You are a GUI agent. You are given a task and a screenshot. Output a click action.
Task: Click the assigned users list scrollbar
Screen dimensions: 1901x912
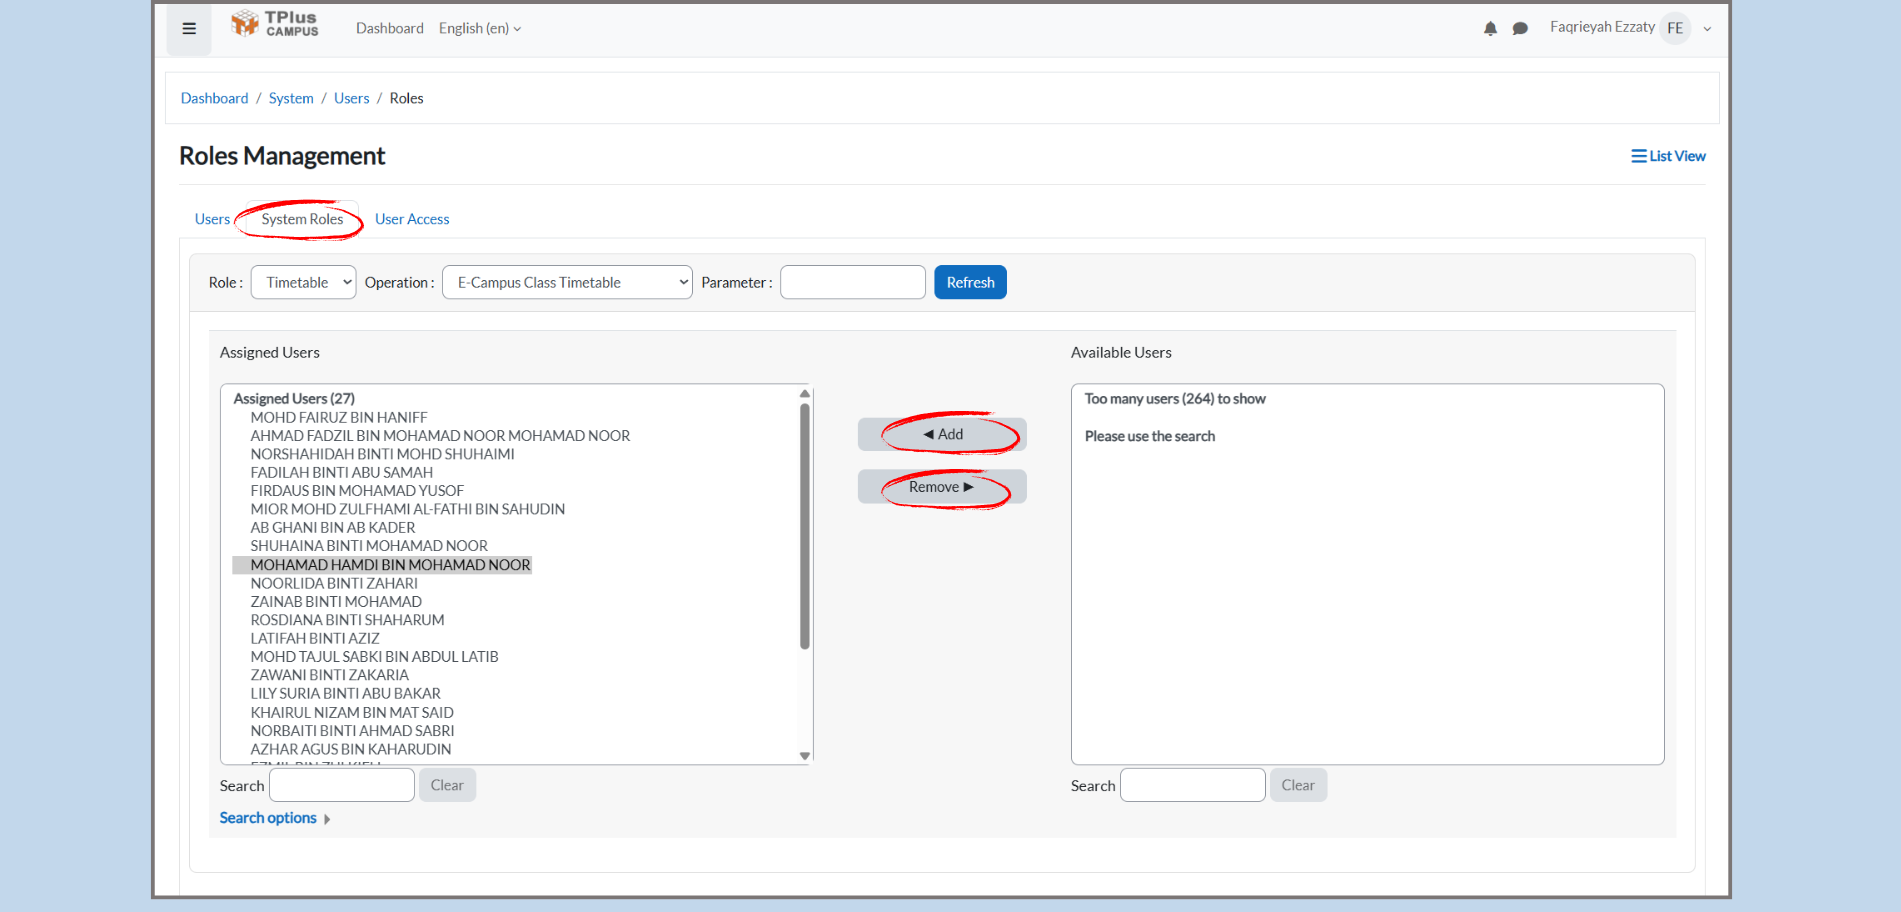805,525
